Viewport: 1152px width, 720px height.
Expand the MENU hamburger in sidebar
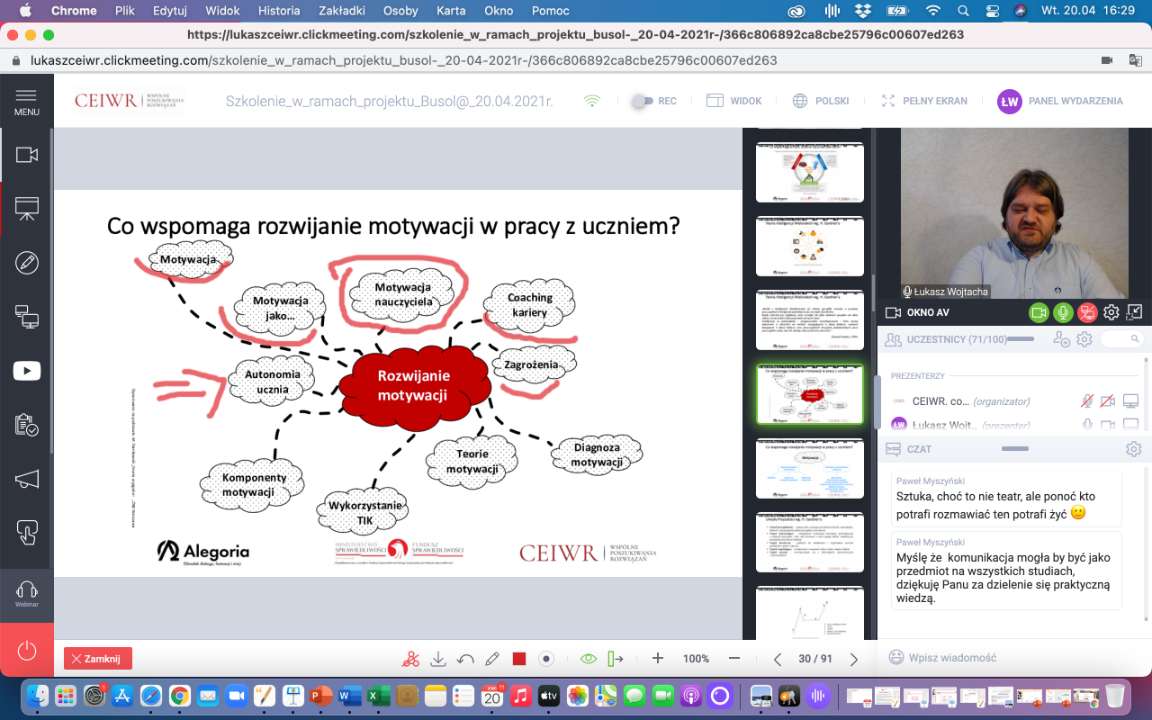(x=27, y=101)
